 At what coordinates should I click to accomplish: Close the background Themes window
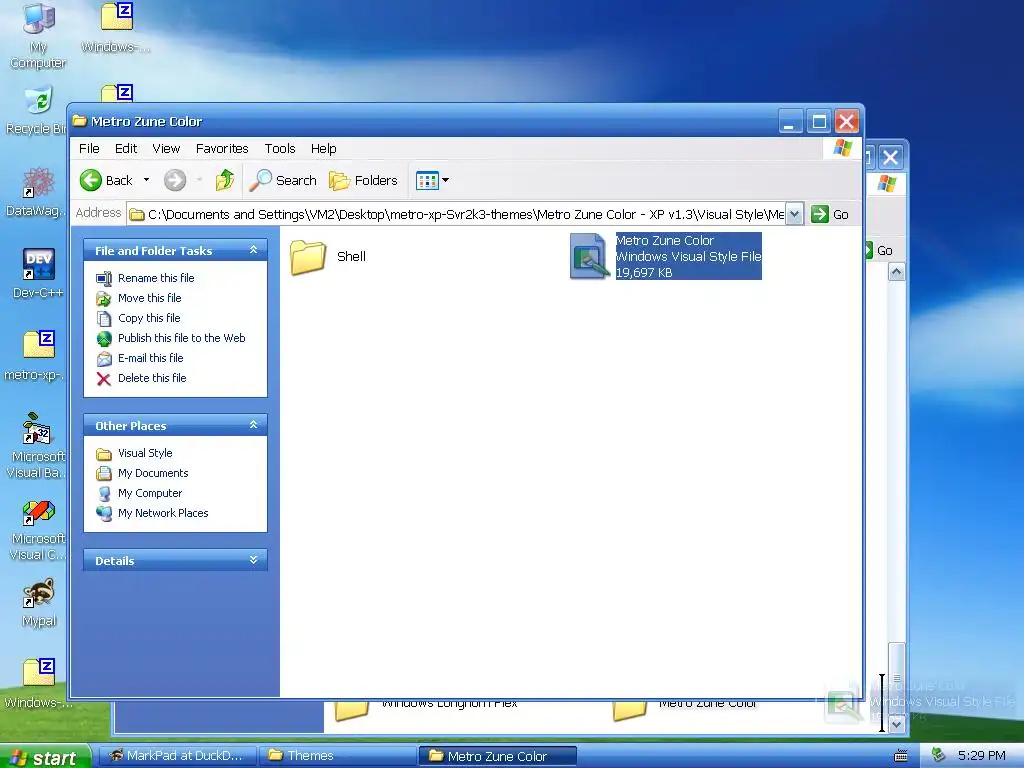[x=891, y=157]
